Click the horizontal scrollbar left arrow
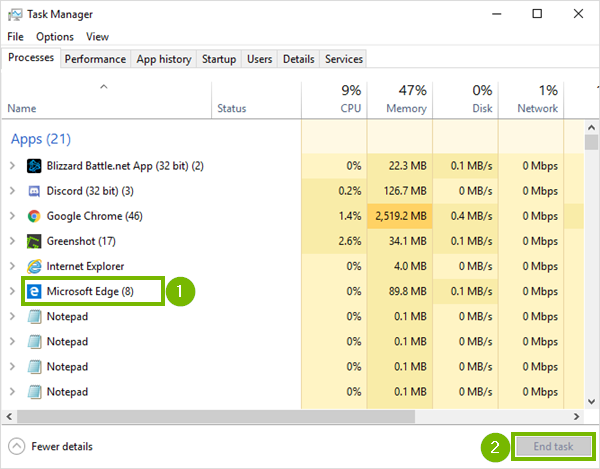Screen dimensions: 600x469 click(9, 417)
